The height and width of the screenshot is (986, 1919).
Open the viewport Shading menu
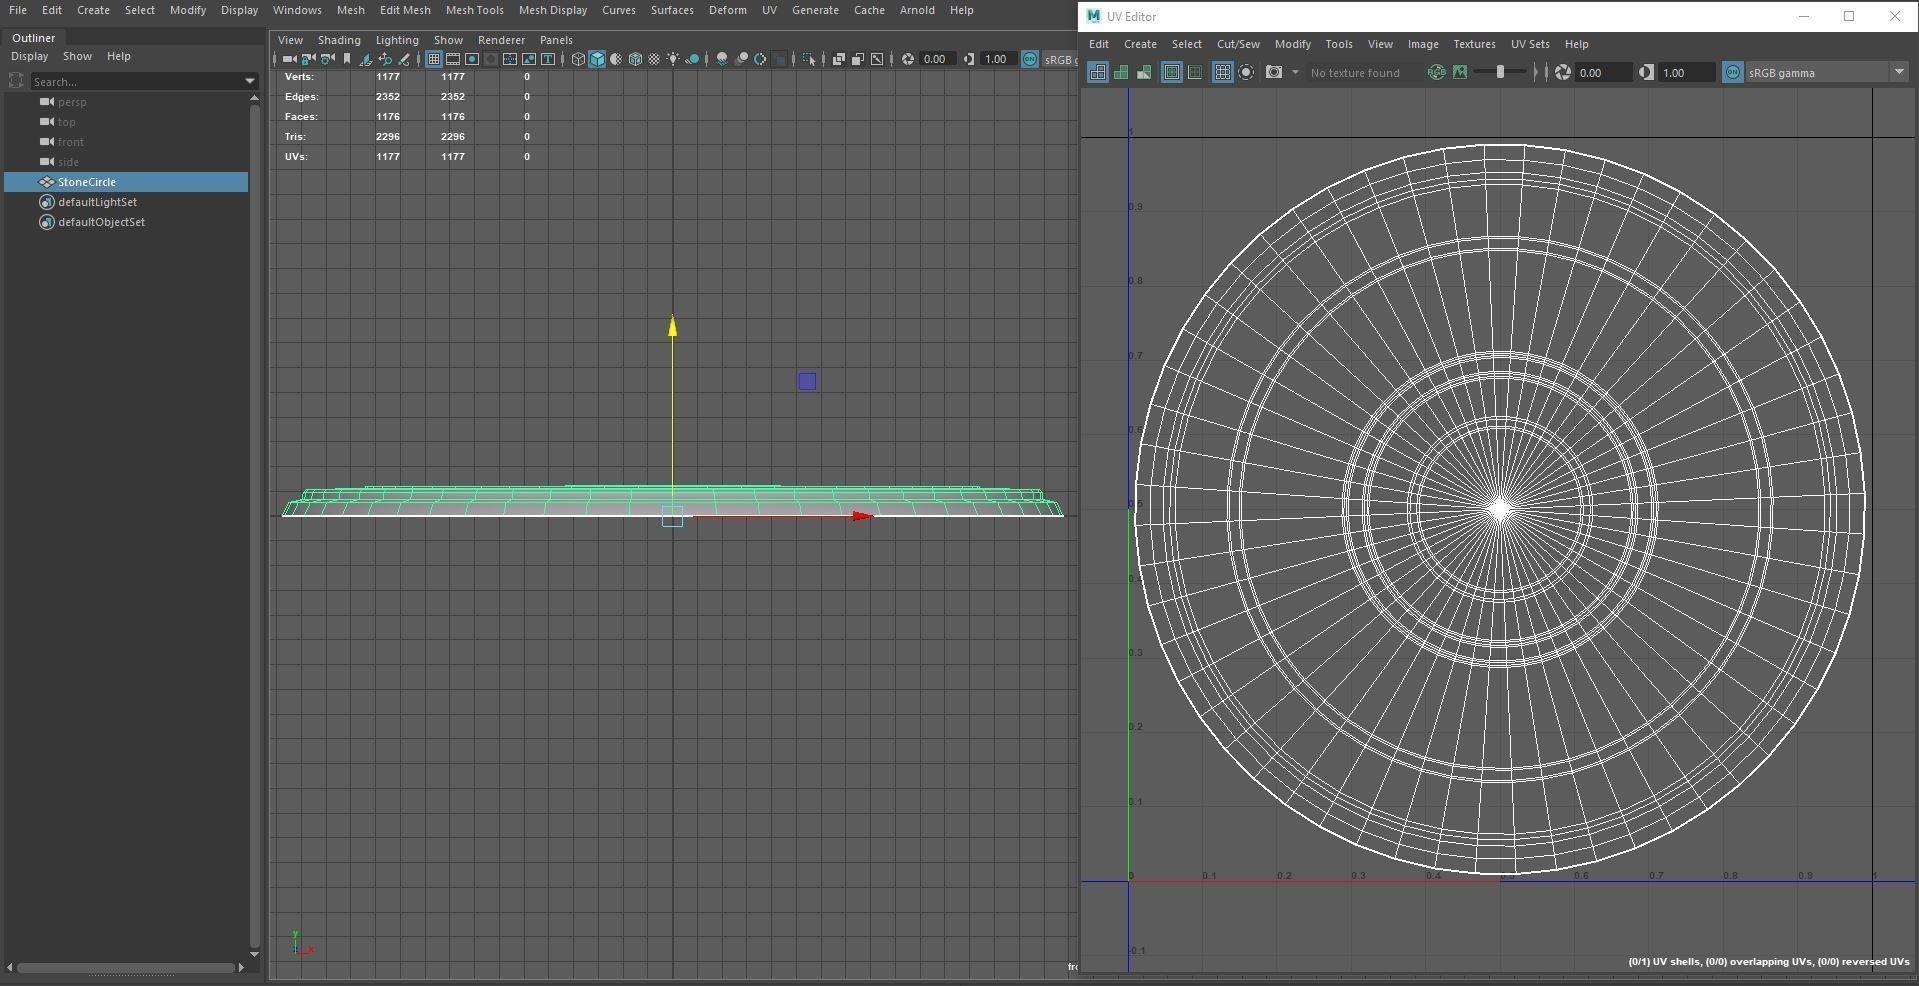[x=339, y=40]
